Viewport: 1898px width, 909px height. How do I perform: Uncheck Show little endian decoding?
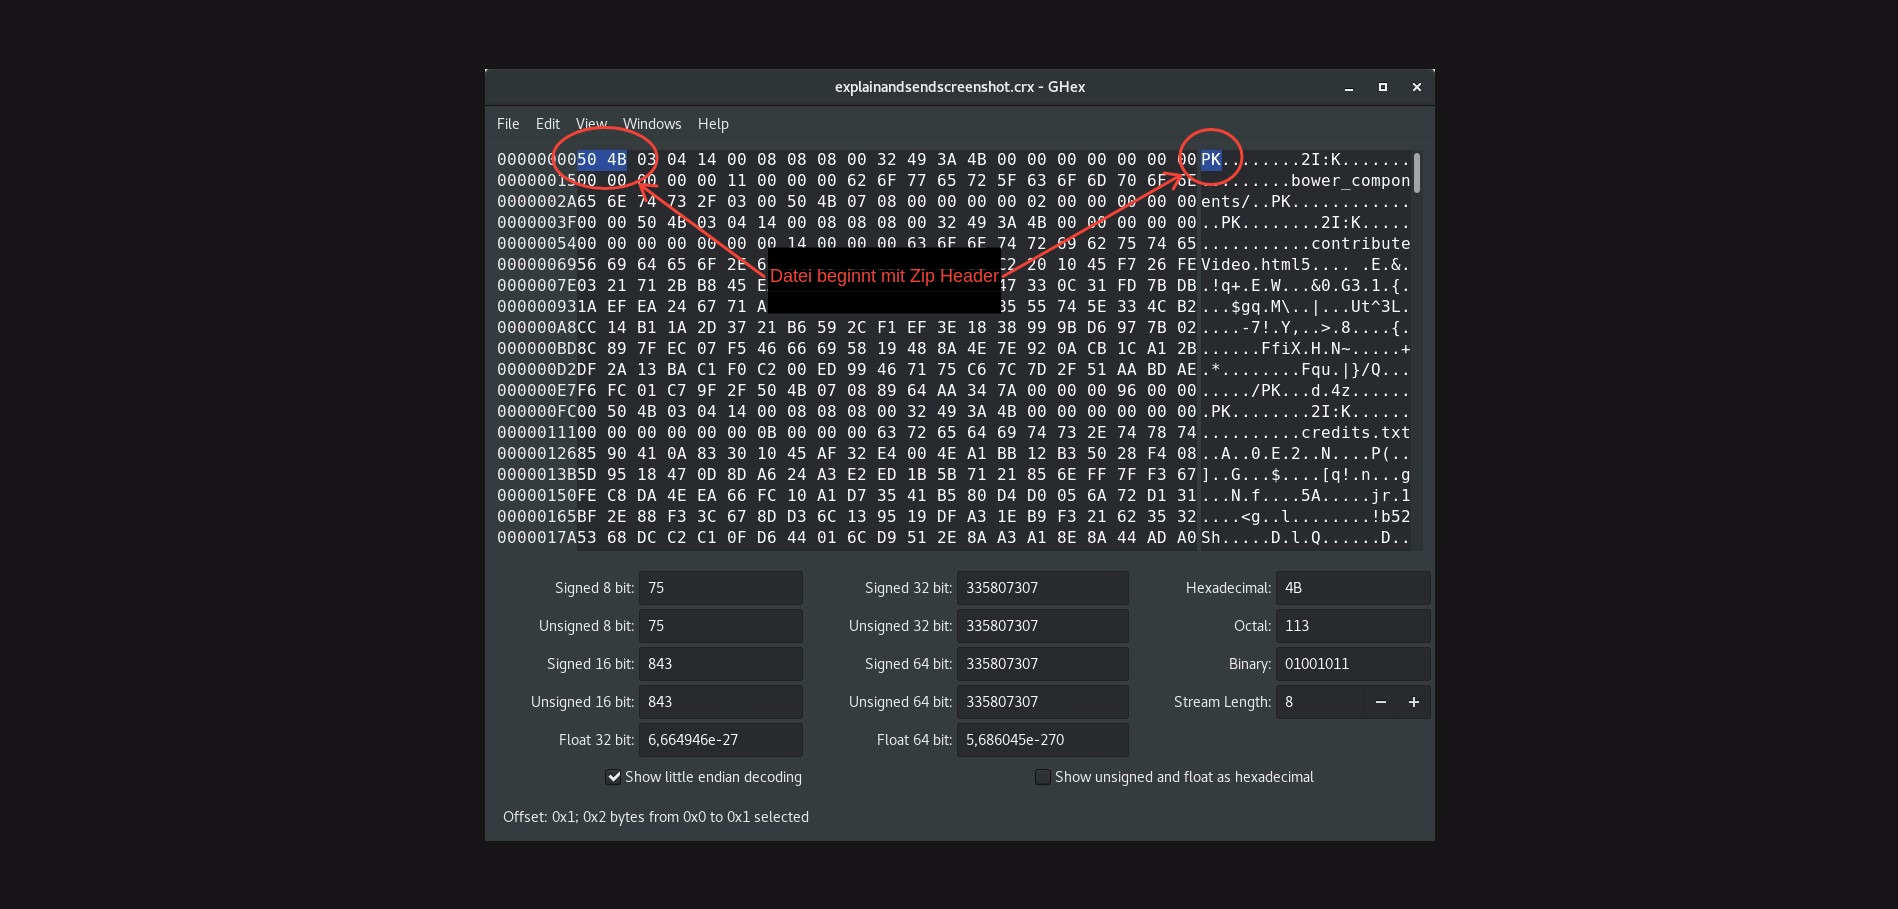point(614,777)
